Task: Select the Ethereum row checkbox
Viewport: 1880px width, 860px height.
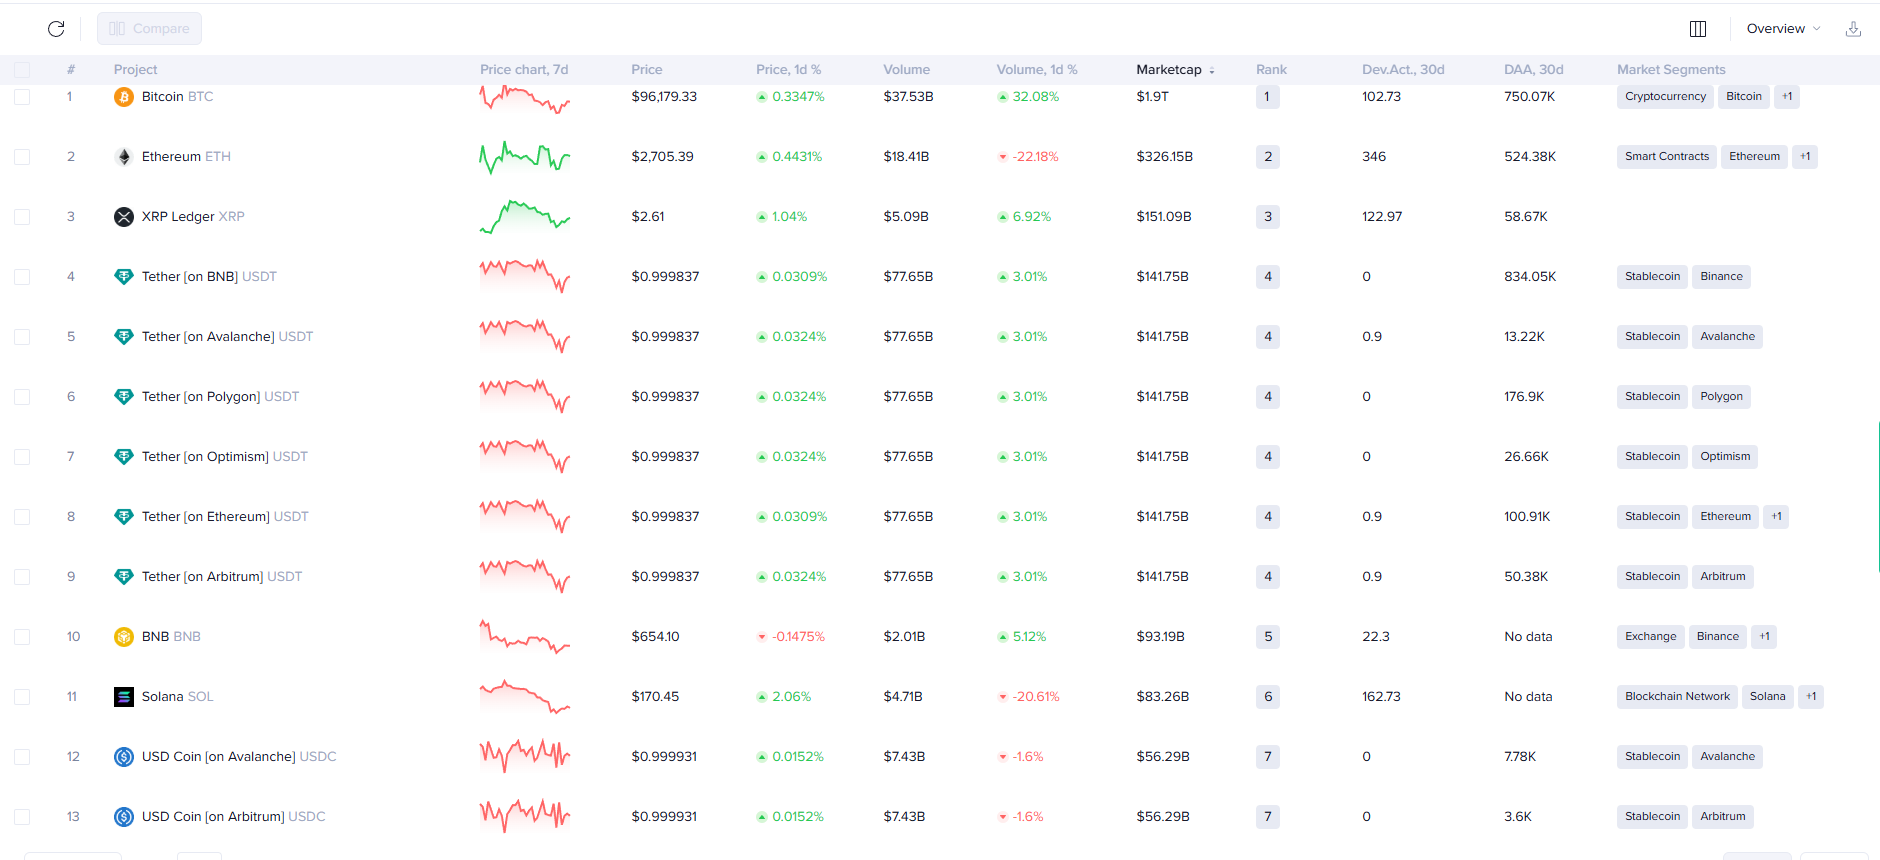Action: pos(22,157)
